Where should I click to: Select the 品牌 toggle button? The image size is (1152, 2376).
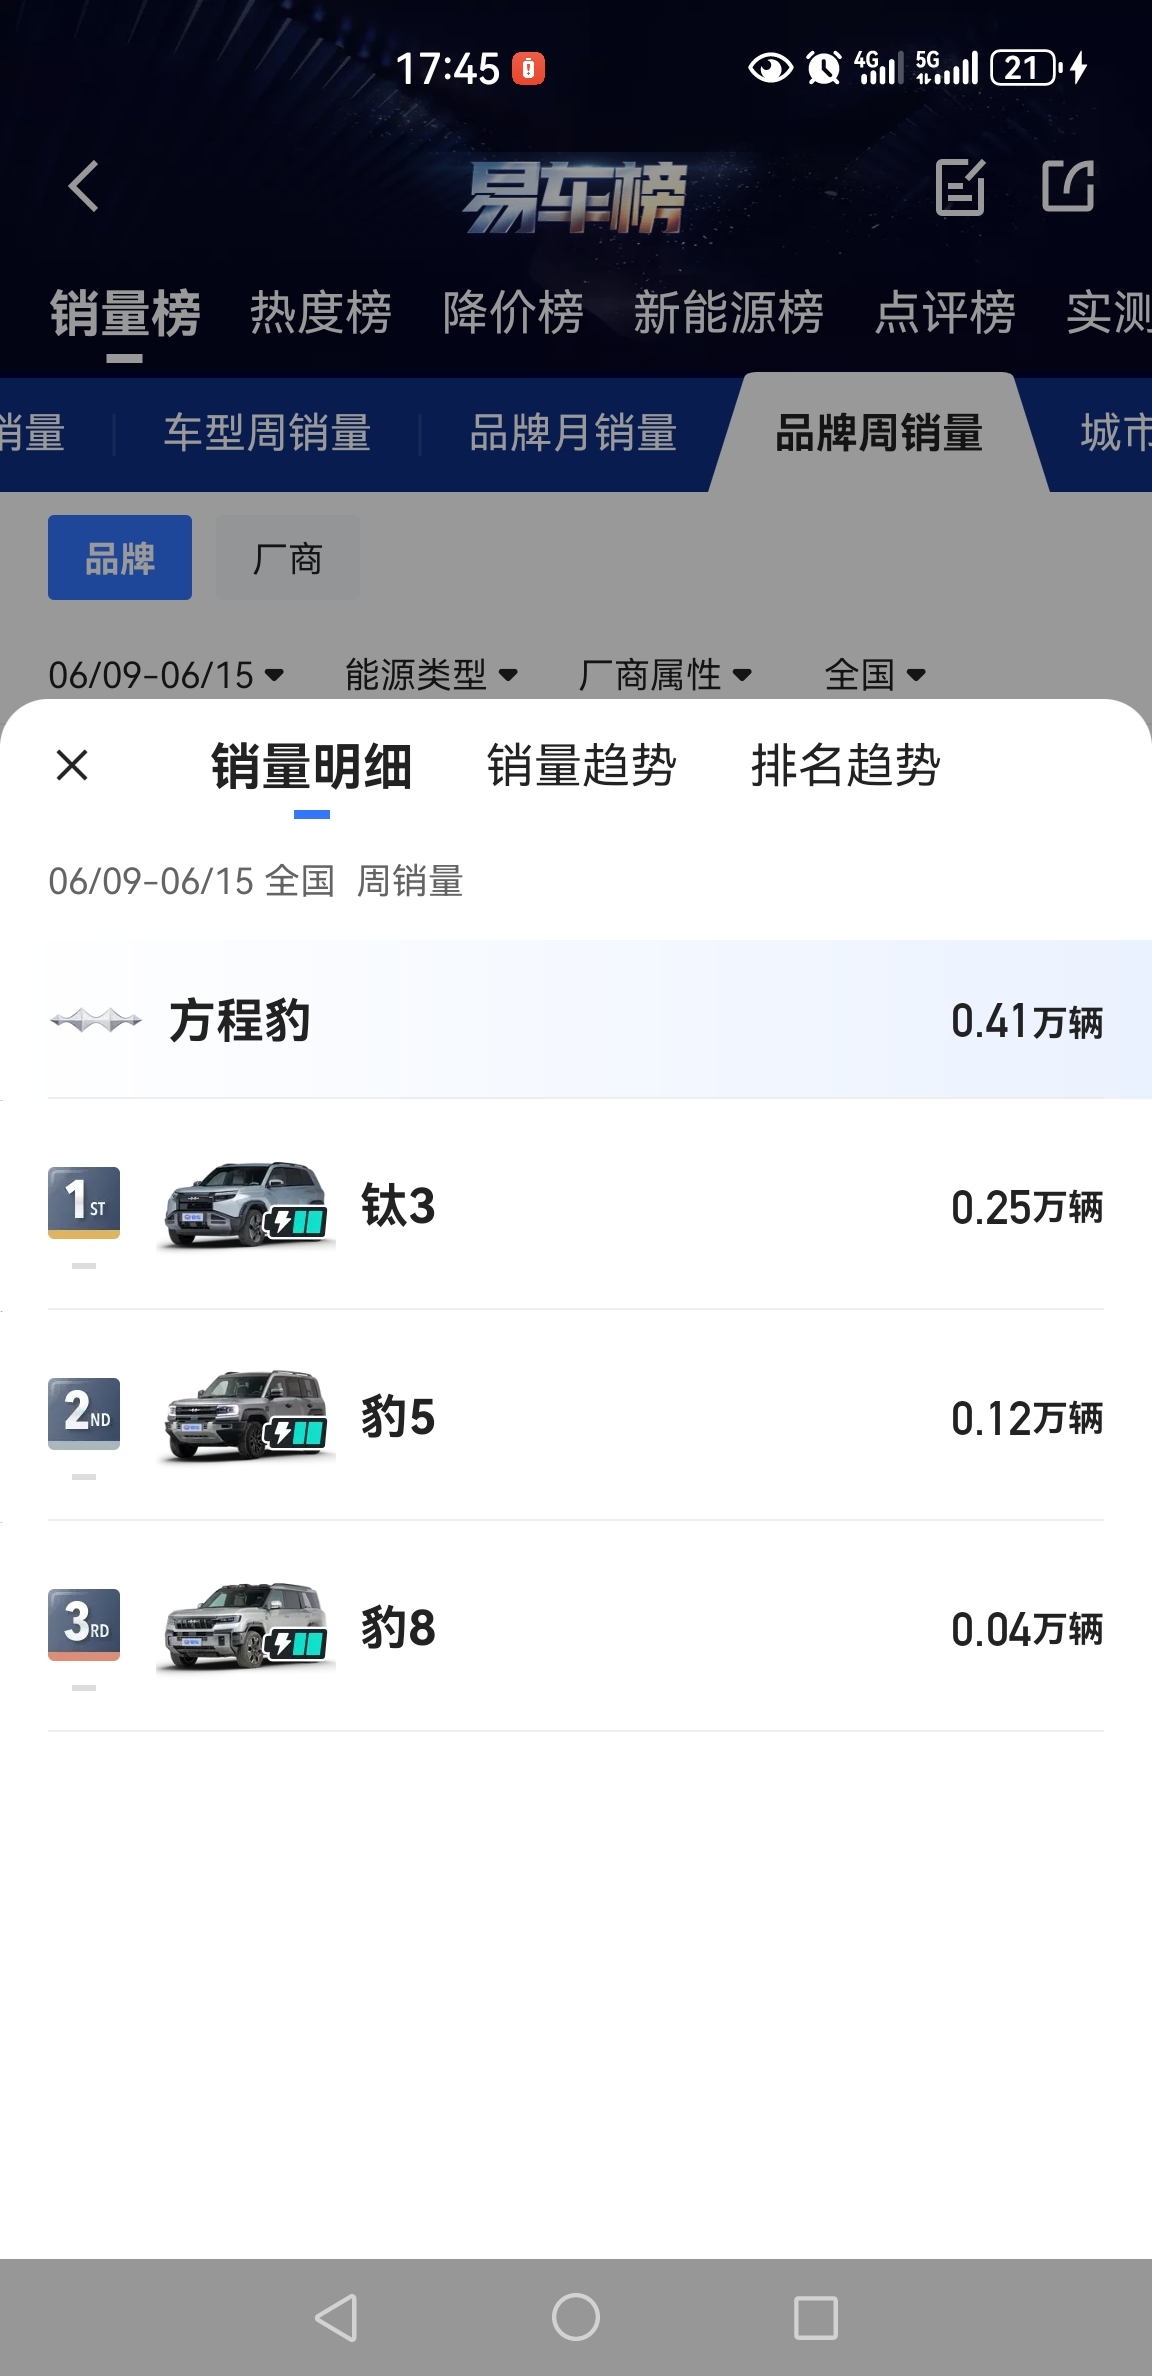(120, 557)
